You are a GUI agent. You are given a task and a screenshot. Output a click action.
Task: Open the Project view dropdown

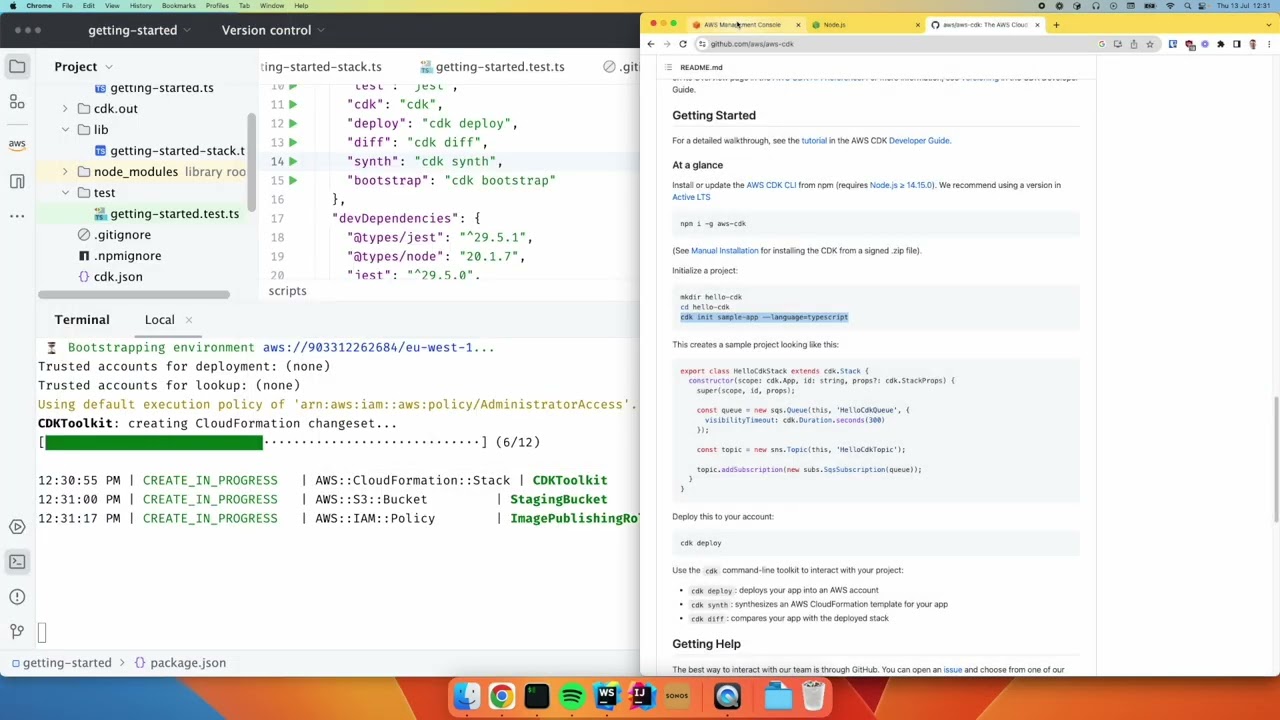tap(83, 66)
